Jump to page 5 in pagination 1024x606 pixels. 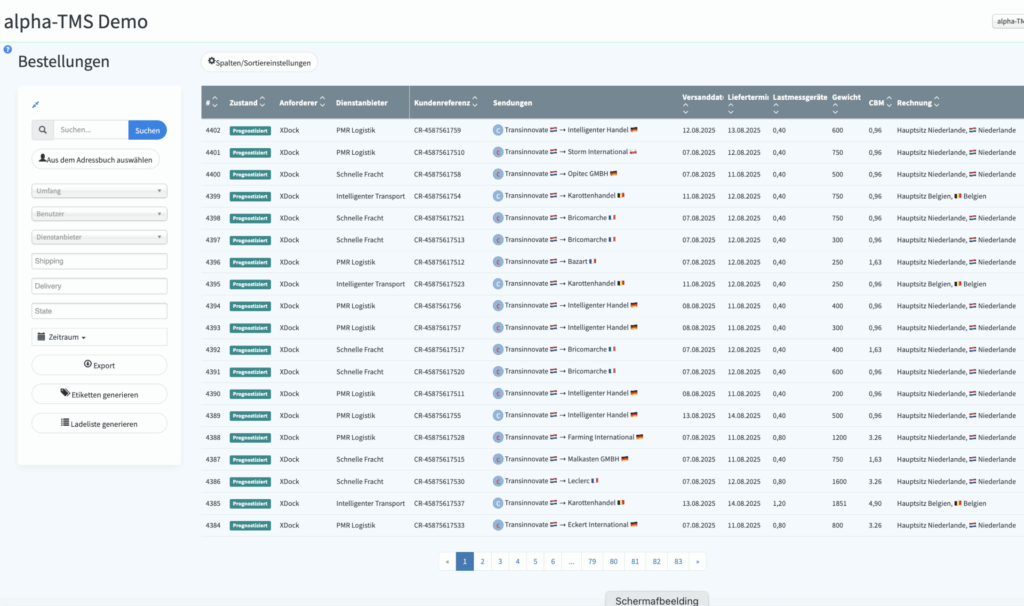tap(535, 562)
